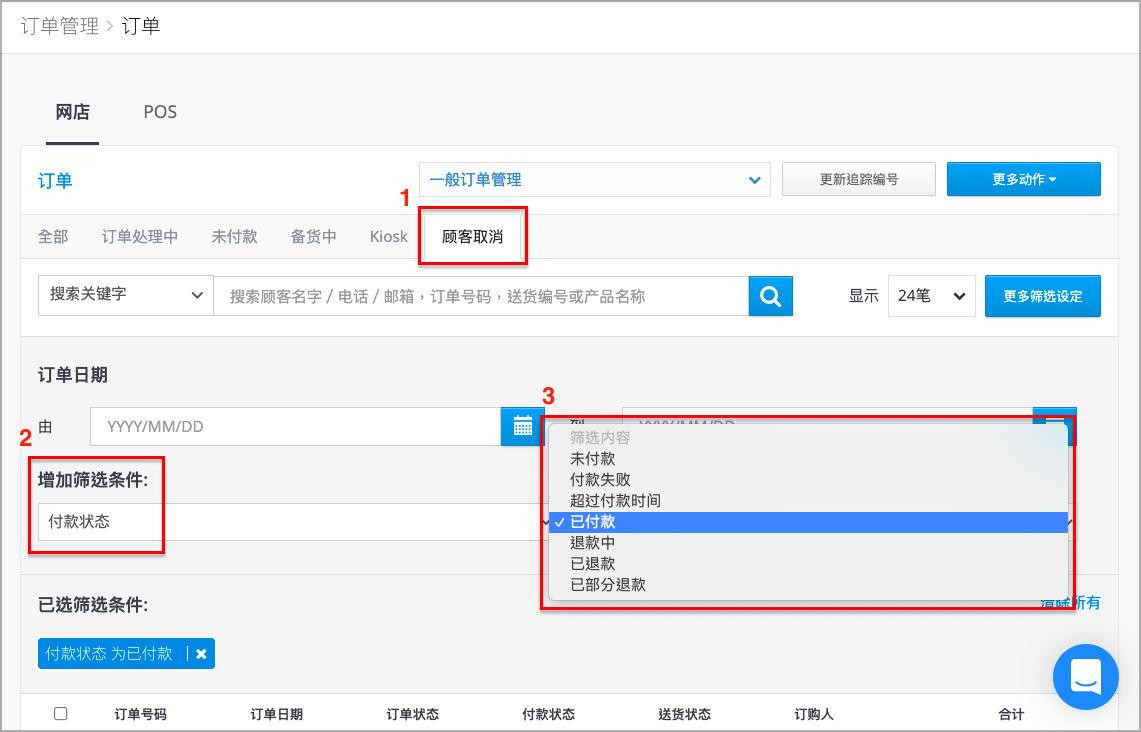Open the live chat bubble icon
Image resolution: width=1141 pixels, height=732 pixels.
pyautogui.click(x=1086, y=677)
